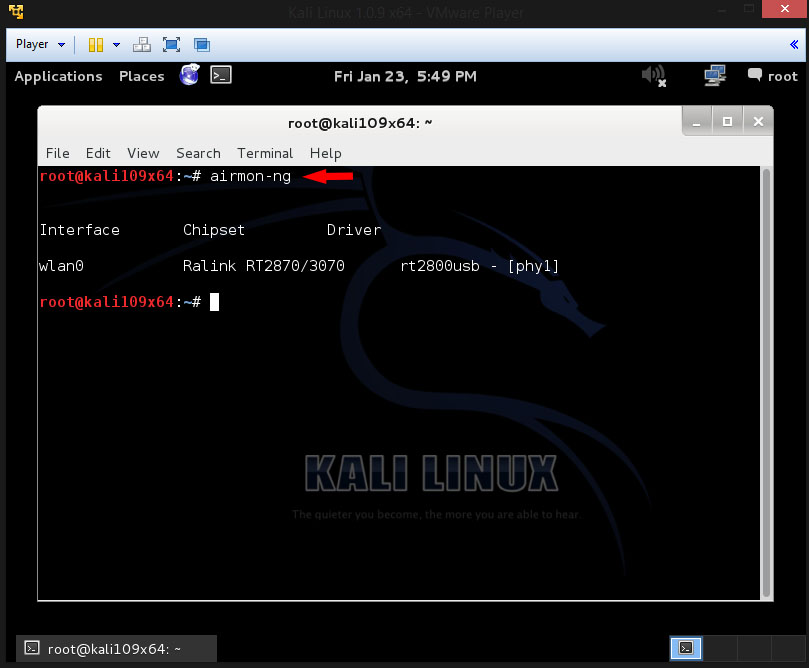The height and width of the screenshot is (668, 809).
Task: Open the terminal Search menu
Action: point(198,153)
